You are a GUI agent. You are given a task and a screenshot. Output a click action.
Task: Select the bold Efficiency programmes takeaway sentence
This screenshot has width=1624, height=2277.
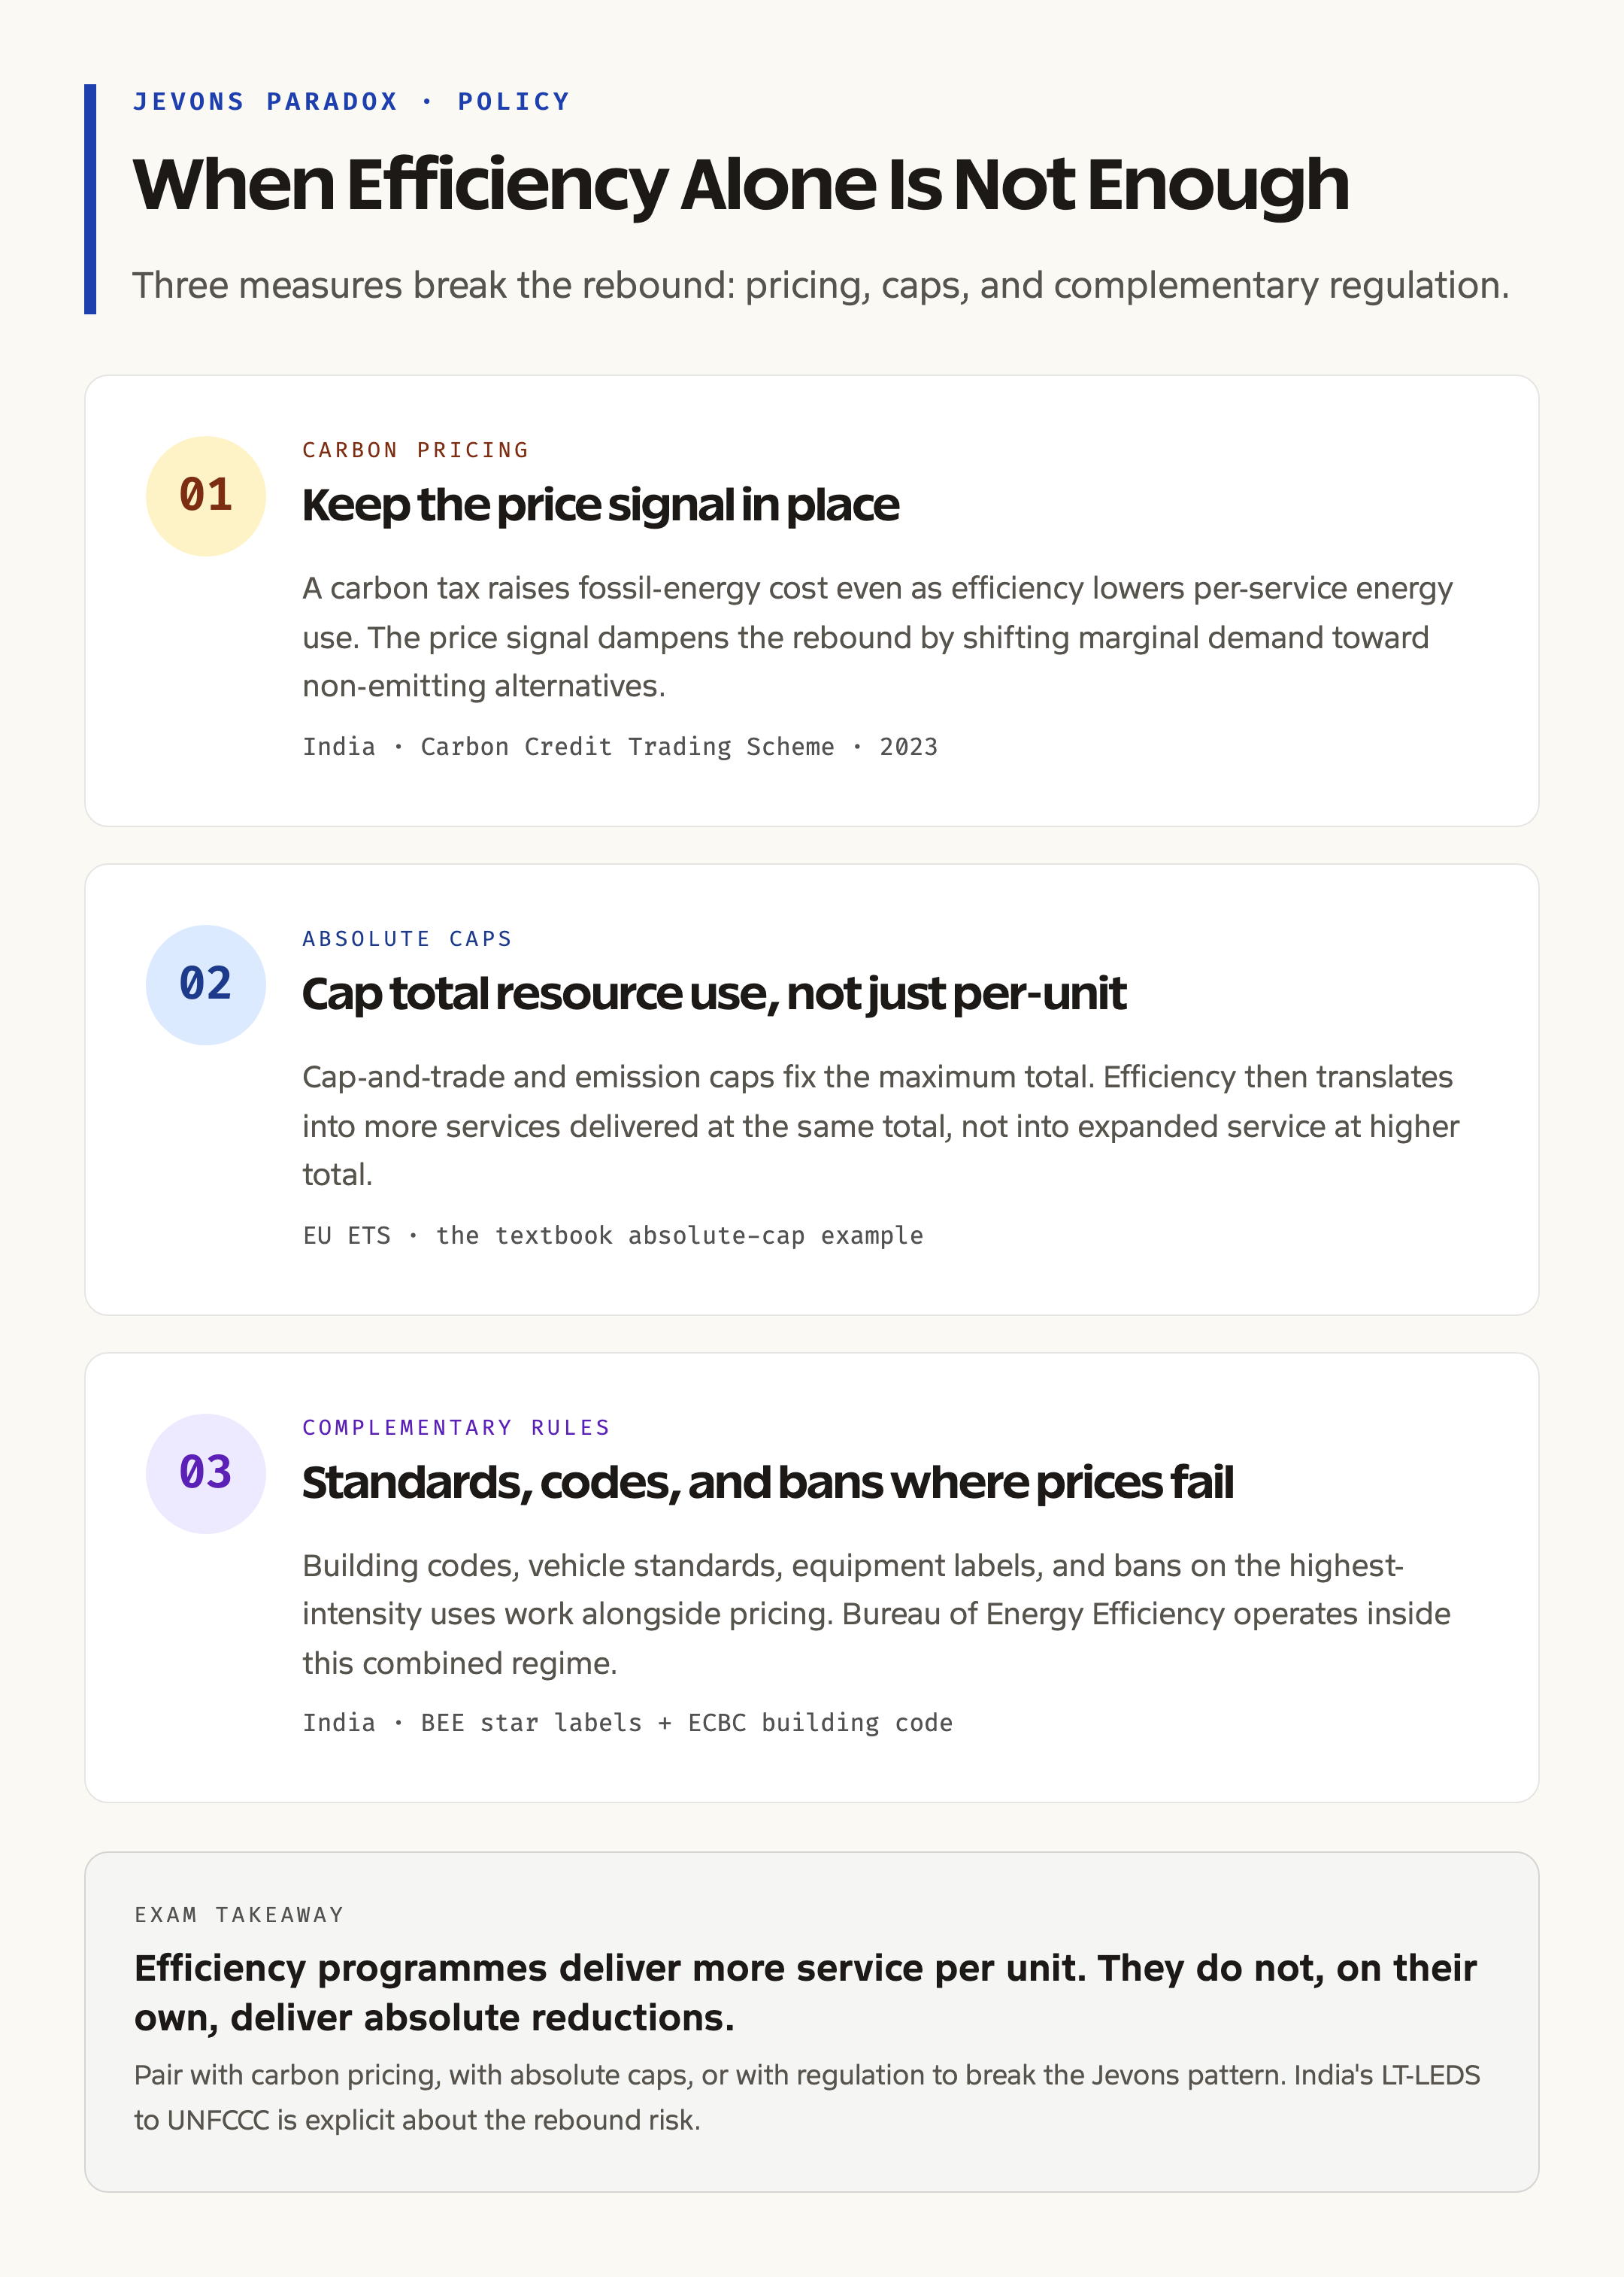[x=805, y=1993]
